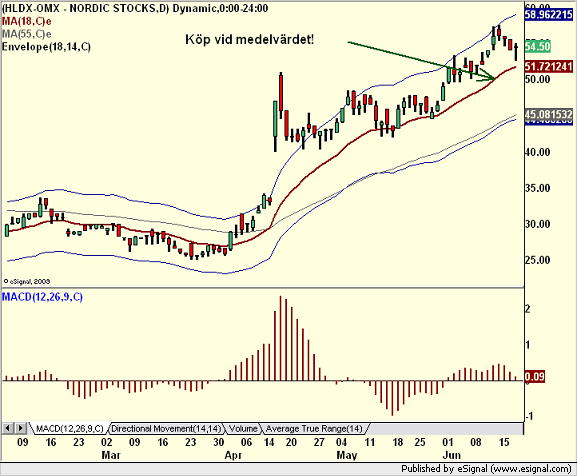Click the eSignal copyright mark on chart
The height and width of the screenshot is (476, 577).
click(26, 281)
